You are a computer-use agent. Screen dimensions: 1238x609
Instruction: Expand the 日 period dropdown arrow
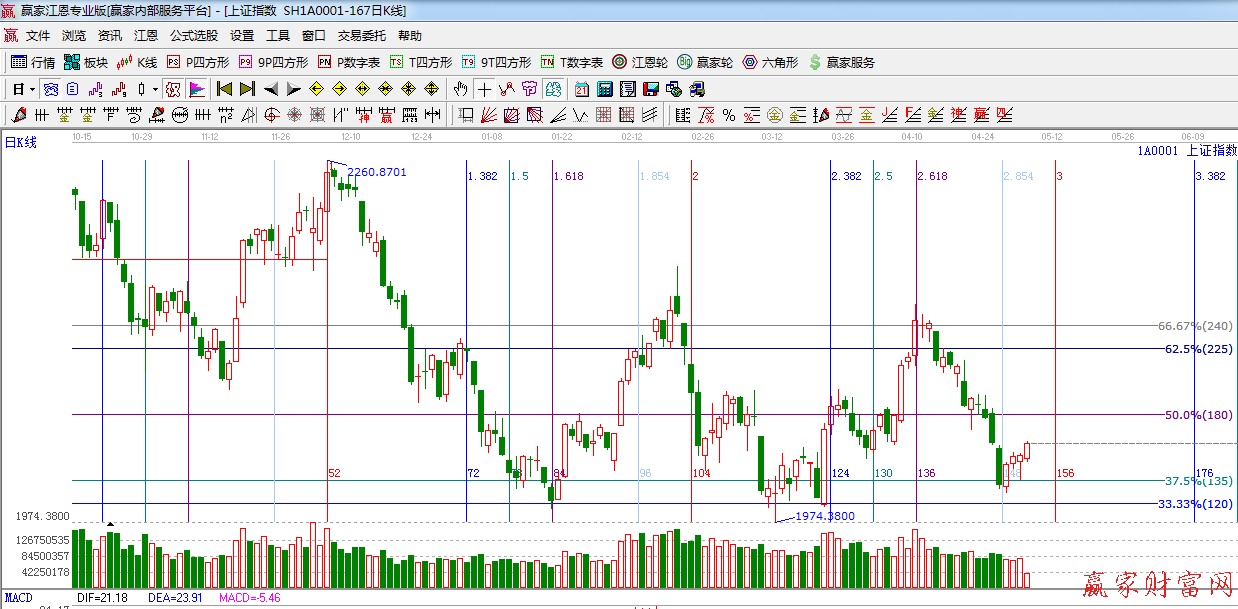(31, 89)
